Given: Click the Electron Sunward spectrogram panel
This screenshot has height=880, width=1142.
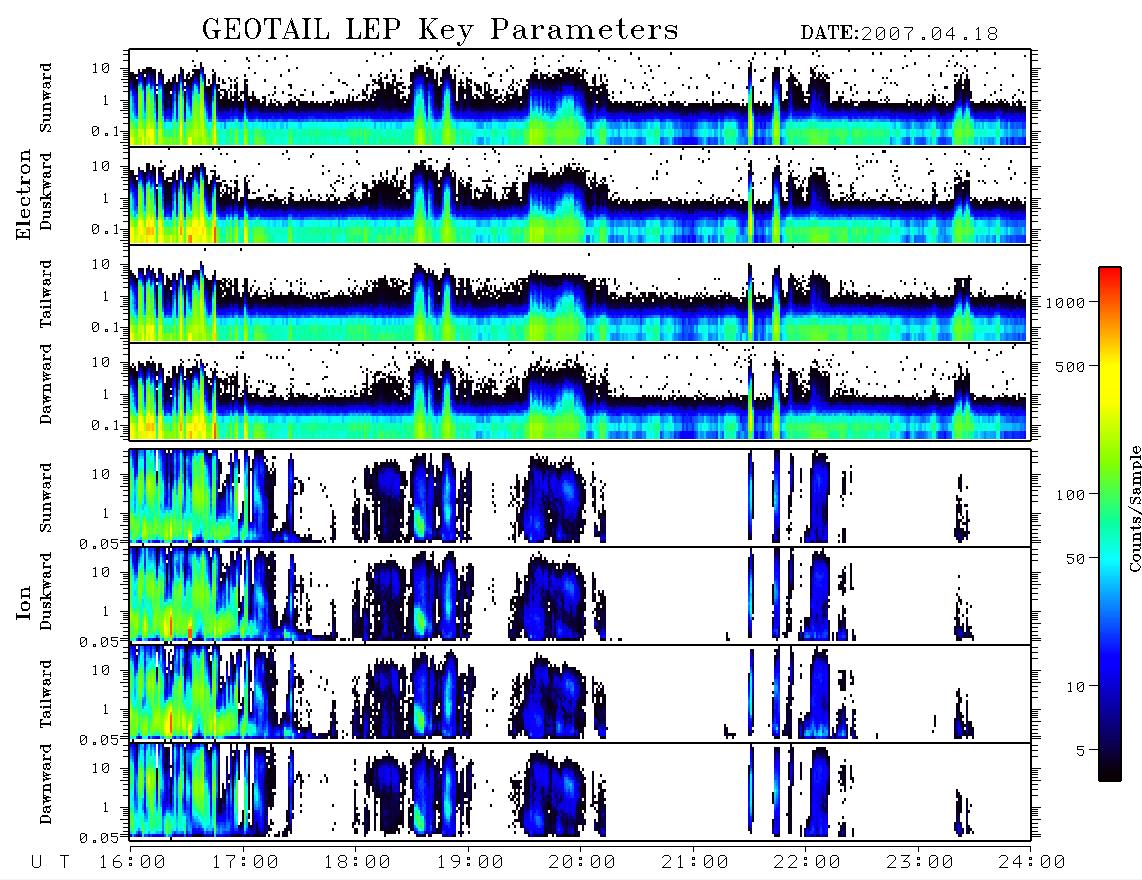Looking at the screenshot, I should [x=580, y=98].
